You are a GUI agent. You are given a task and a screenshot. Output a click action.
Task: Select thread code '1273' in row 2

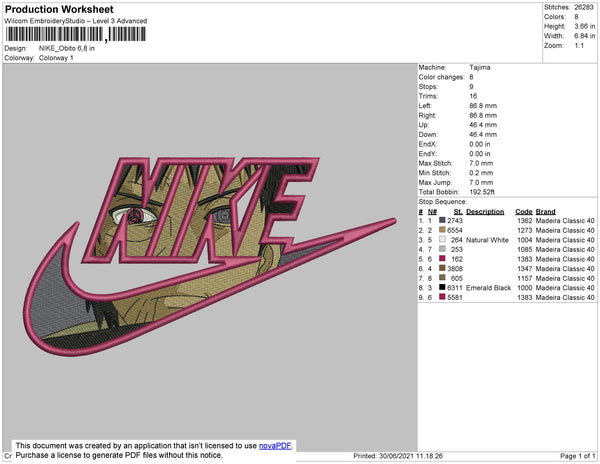[525, 230]
